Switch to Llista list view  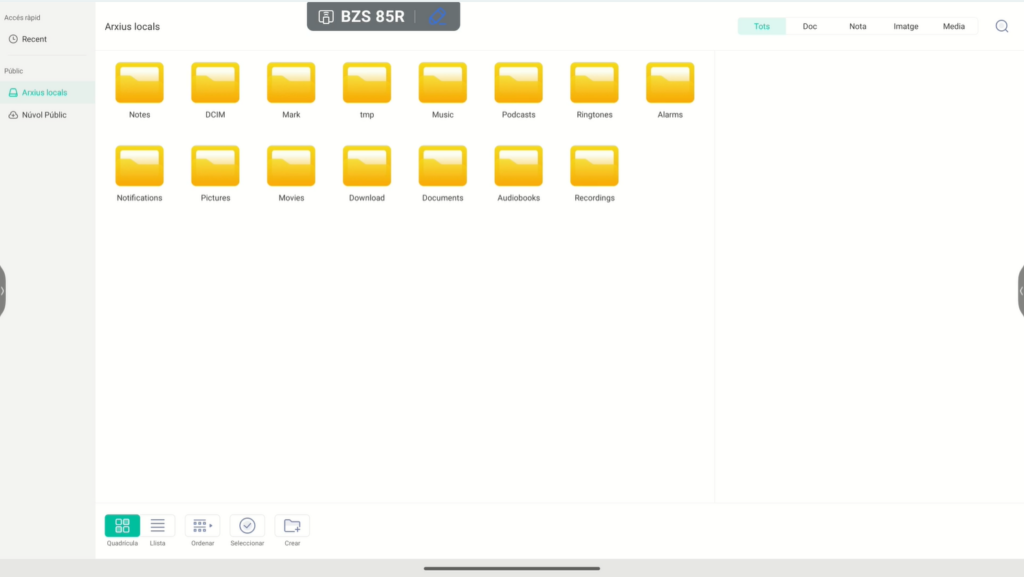click(x=158, y=526)
